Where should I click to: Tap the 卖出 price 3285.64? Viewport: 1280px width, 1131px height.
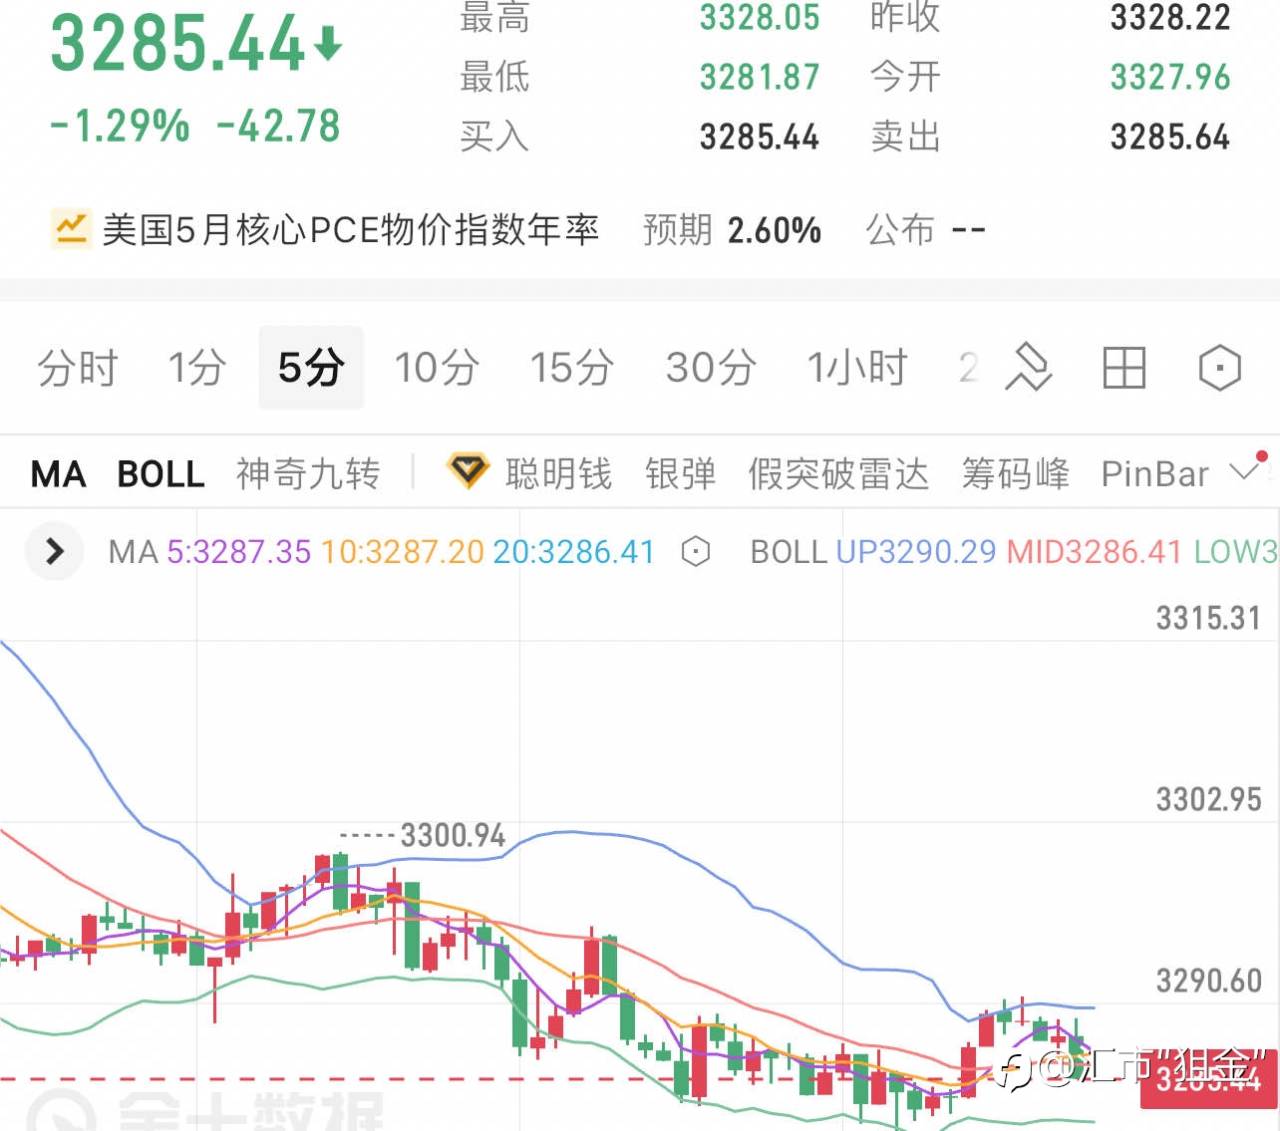(x=1170, y=137)
